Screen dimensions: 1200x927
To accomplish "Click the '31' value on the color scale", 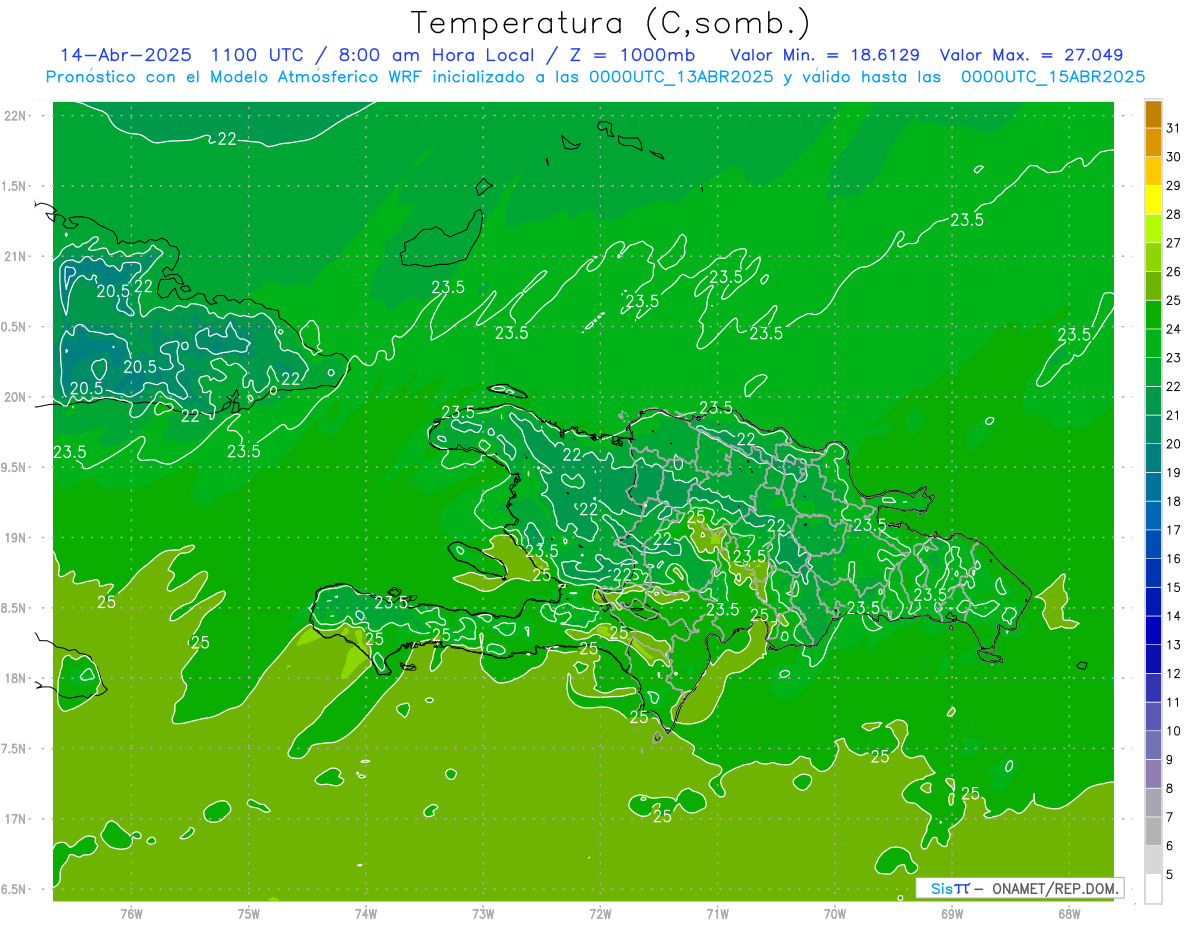I will [x=1173, y=128].
